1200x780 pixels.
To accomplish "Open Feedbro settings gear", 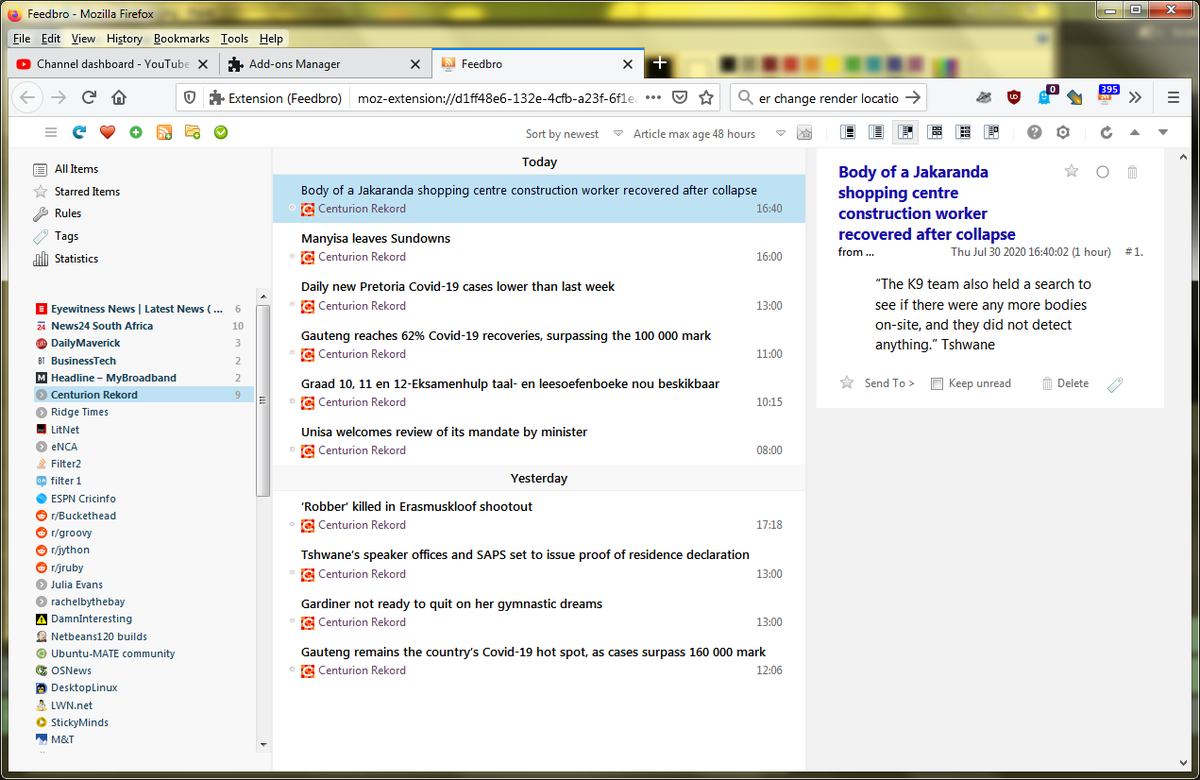I will tap(1063, 132).
